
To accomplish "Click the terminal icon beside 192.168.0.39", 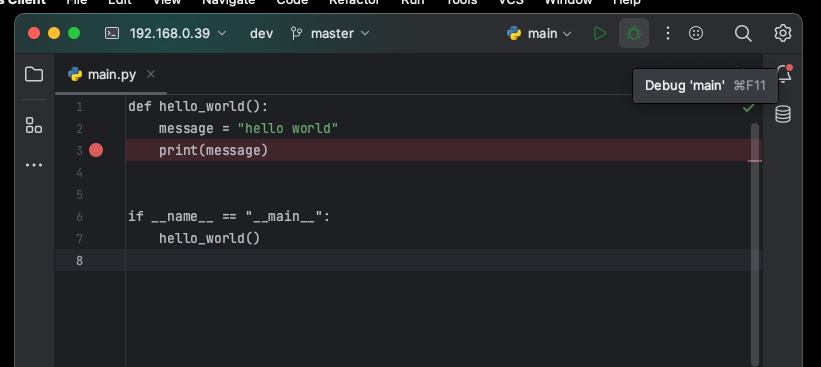I will click(112, 34).
